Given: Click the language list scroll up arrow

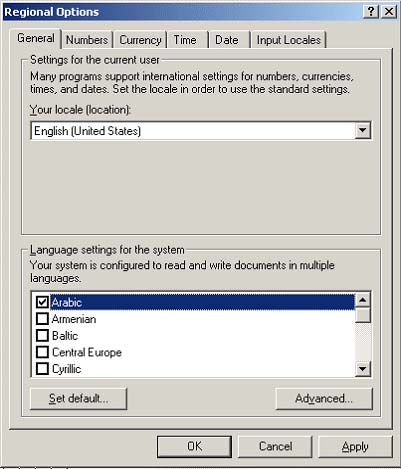Looking at the screenshot, I should [x=363, y=300].
